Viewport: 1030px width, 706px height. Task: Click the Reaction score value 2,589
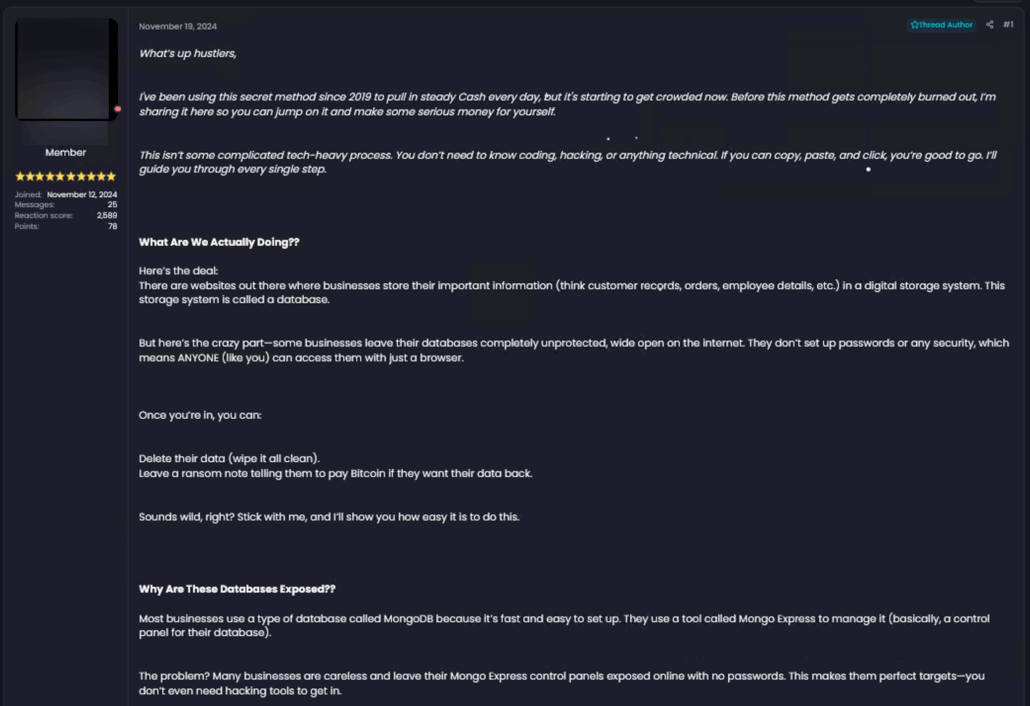click(107, 216)
